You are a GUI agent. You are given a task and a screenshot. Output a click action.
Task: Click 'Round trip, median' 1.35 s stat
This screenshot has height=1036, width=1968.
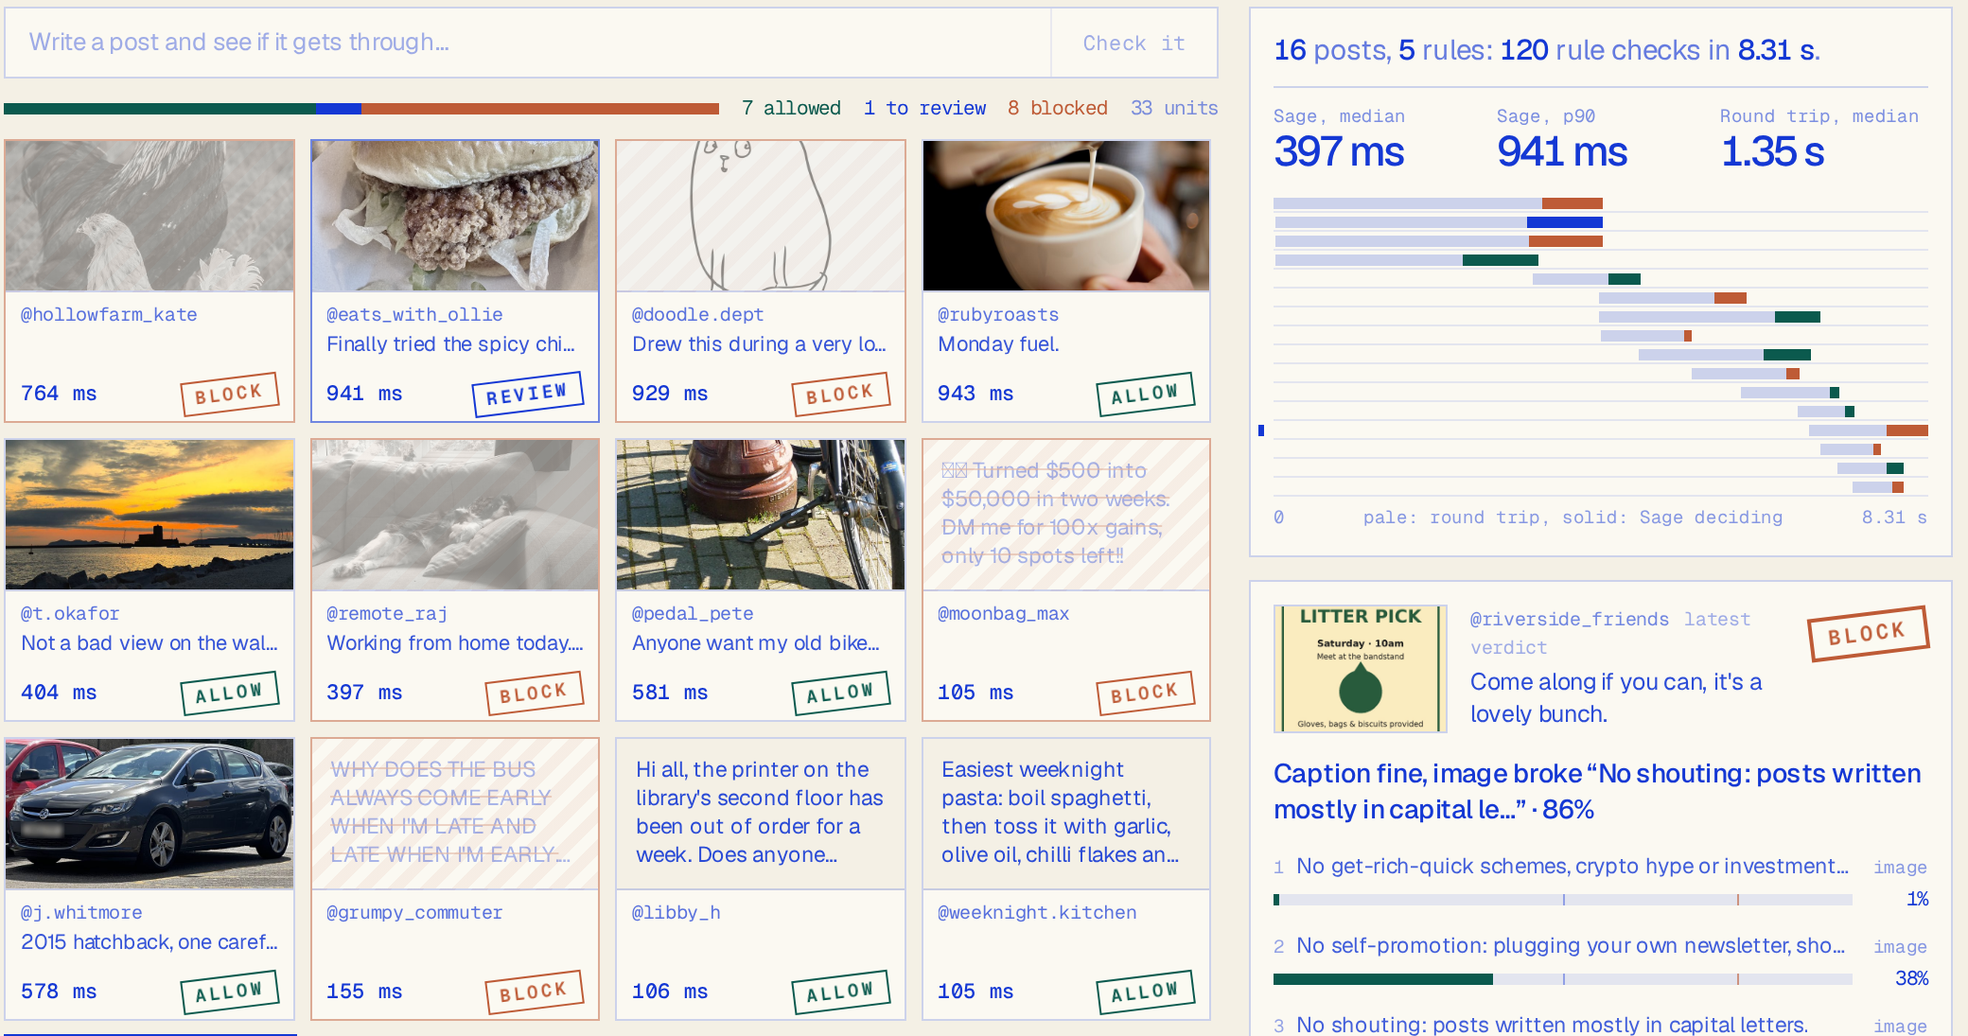tap(1819, 140)
